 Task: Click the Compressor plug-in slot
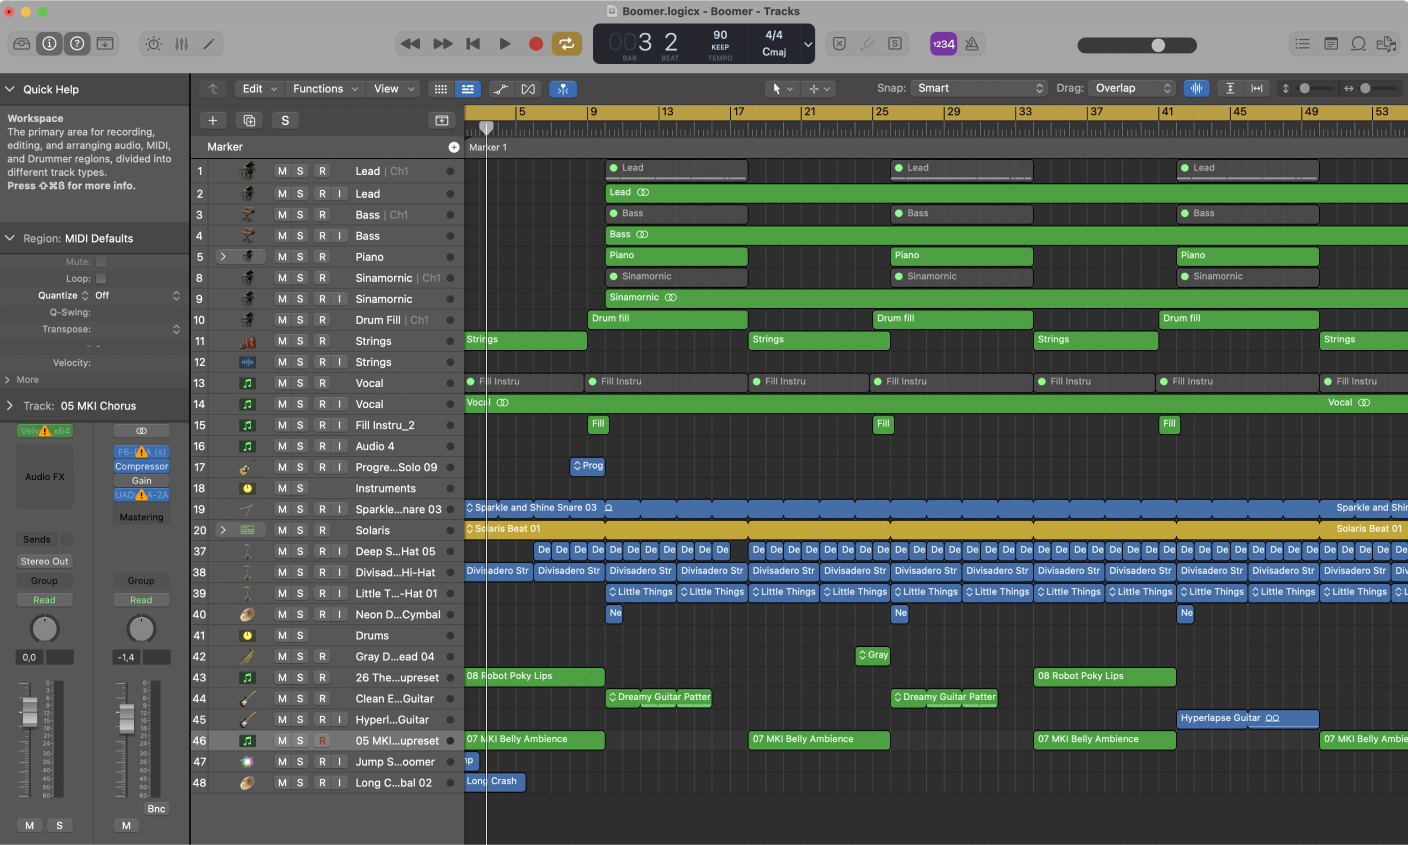(142, 466)
